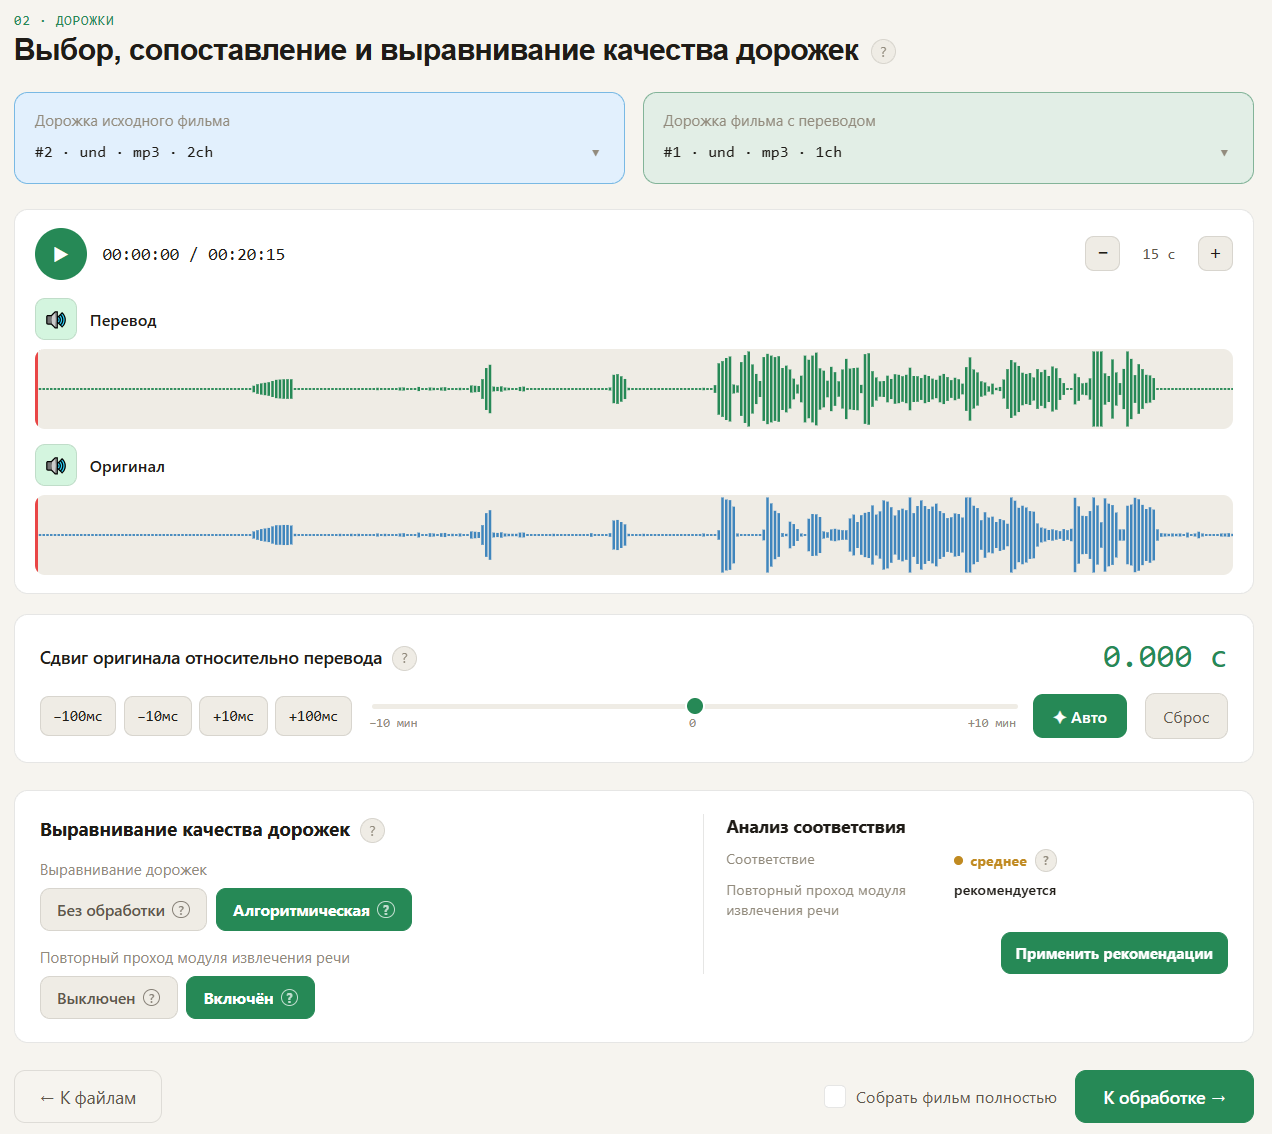Open help icon next to page title
Image resolution: width=1272 pixels, height=1134 pixels.
[883, 51]
